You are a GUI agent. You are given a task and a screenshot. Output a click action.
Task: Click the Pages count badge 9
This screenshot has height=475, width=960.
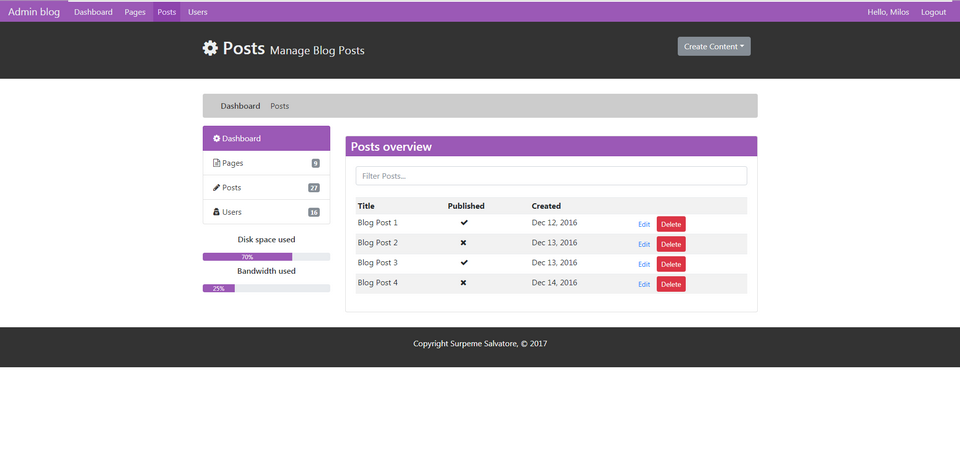click(x=315, y=163)
